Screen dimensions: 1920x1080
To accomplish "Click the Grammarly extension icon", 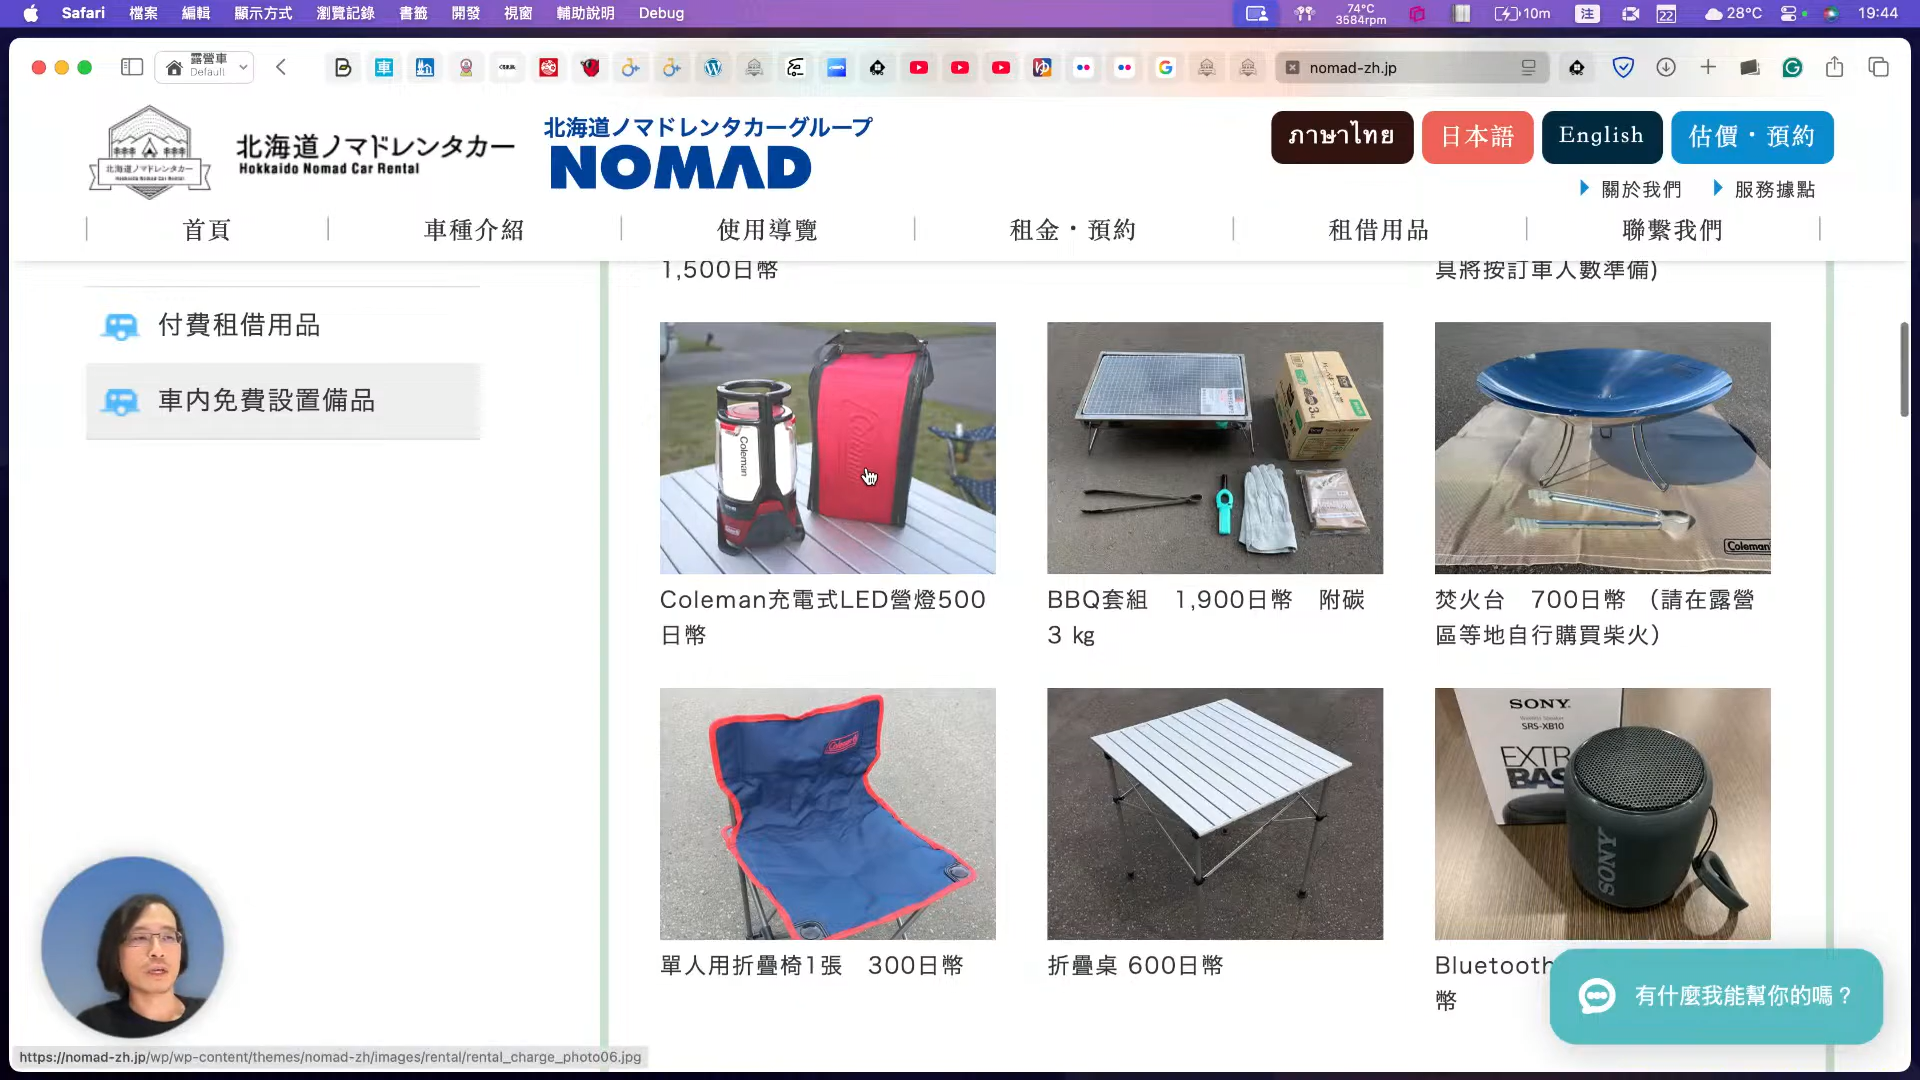I will click(1792, 67).
